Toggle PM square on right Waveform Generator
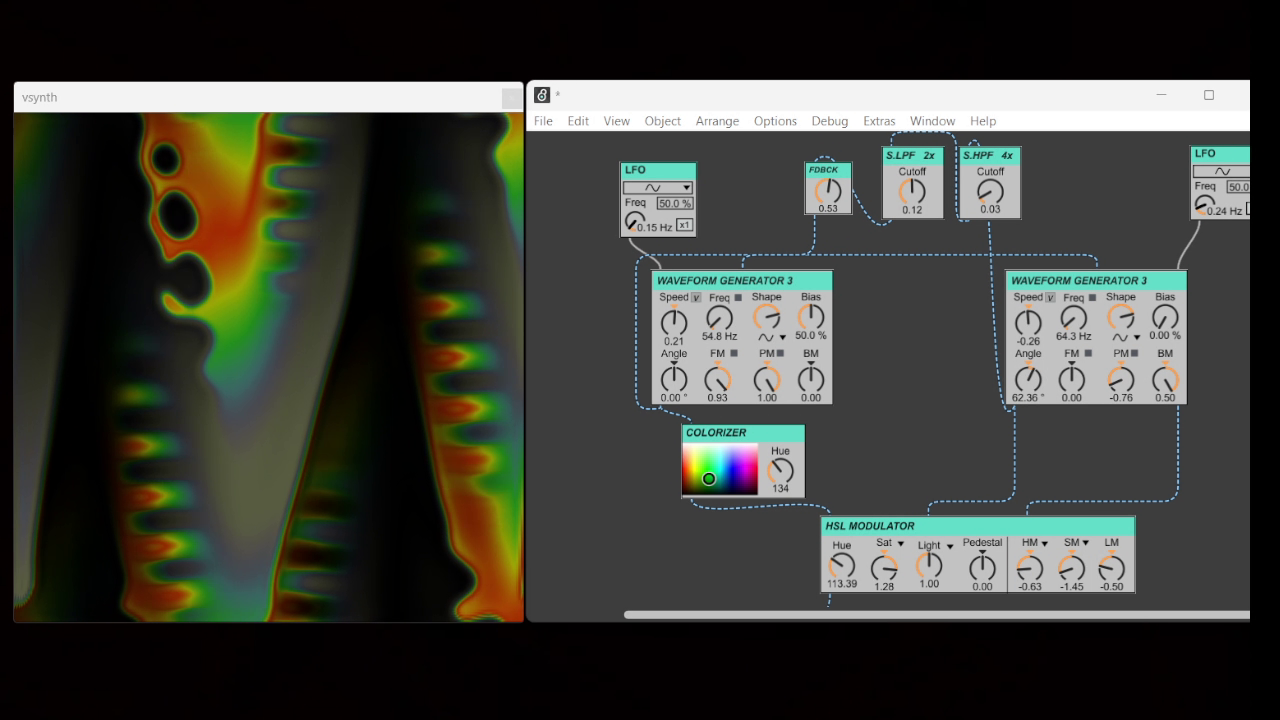The width and height of the screenshot is (1280, 720). 1134,353
